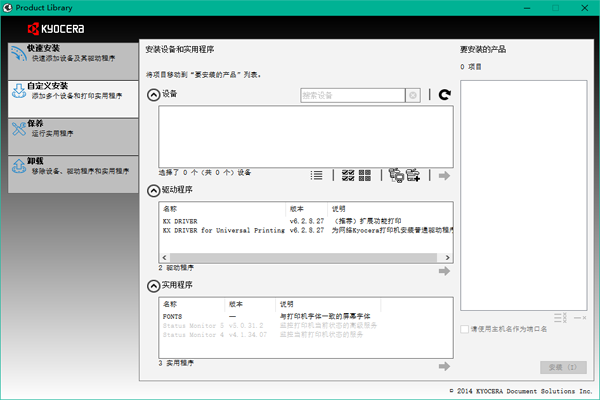Click the 搜索设备 search field
The width and height of the screenshot is (600, 400).
pyautogui.click(x=352, y=95)
